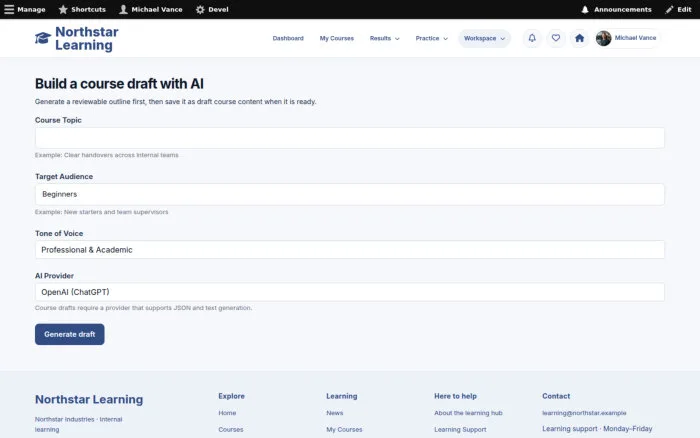
Task: Click the learning@northstar.example email link
Action: [584, 413]
